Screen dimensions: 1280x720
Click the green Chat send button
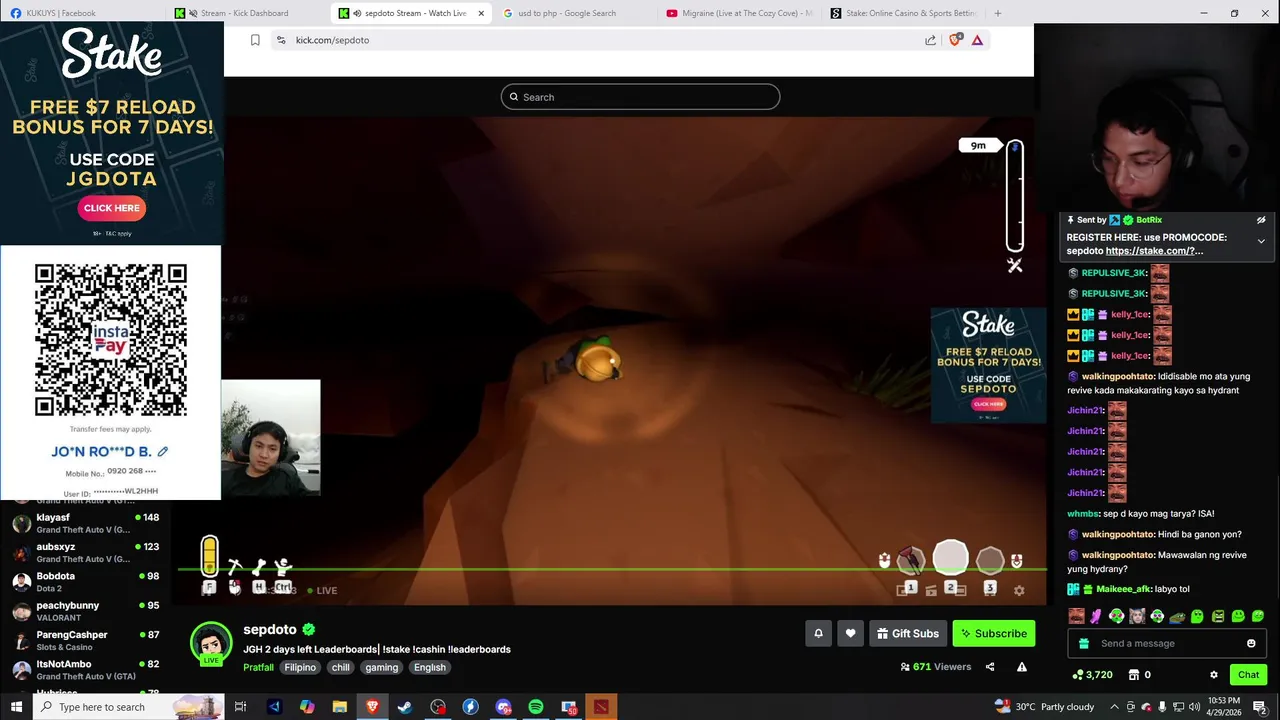tap(1248, 675)
